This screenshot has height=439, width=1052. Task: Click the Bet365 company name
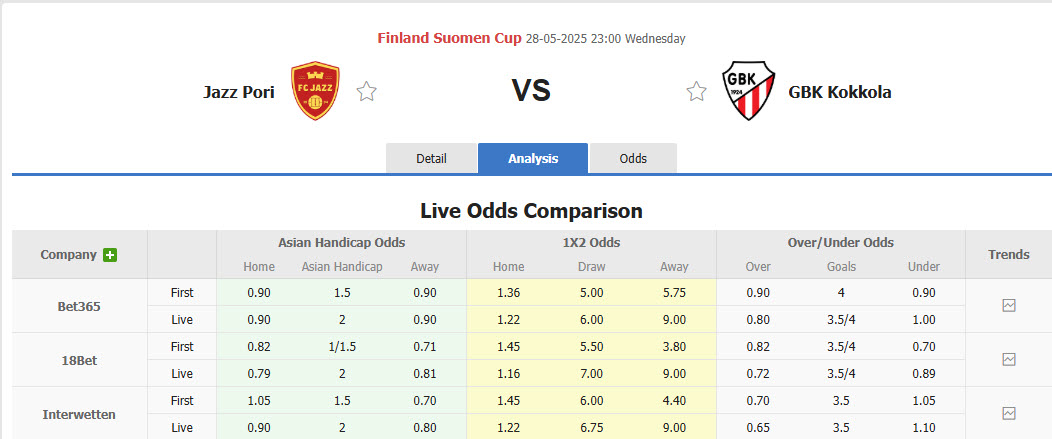(79, 306)
